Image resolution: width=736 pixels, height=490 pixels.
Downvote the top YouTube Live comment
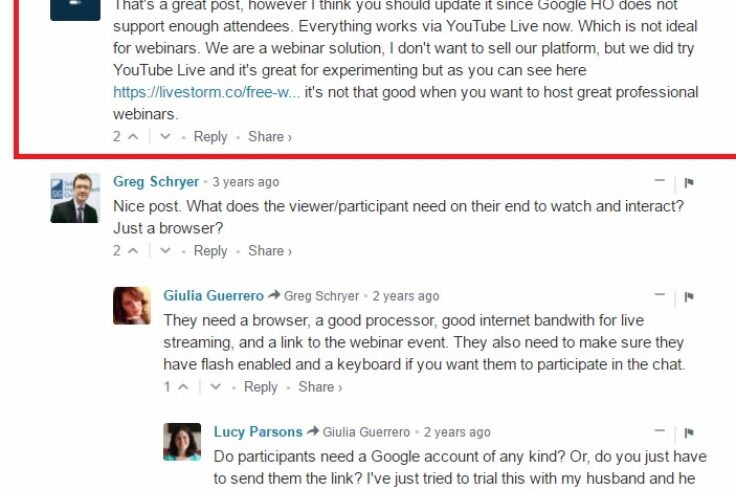(x=165, y=137)
